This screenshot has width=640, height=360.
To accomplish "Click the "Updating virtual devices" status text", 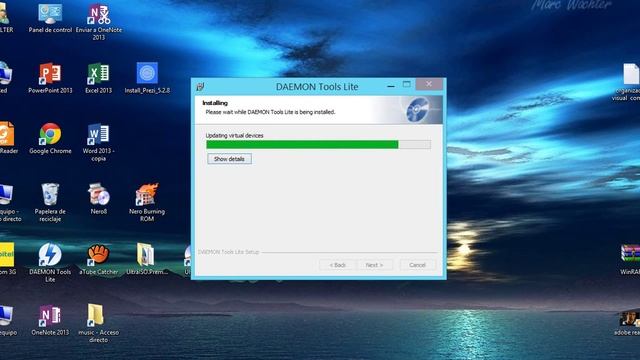I will pyautogui.click(x=235, y=136).
